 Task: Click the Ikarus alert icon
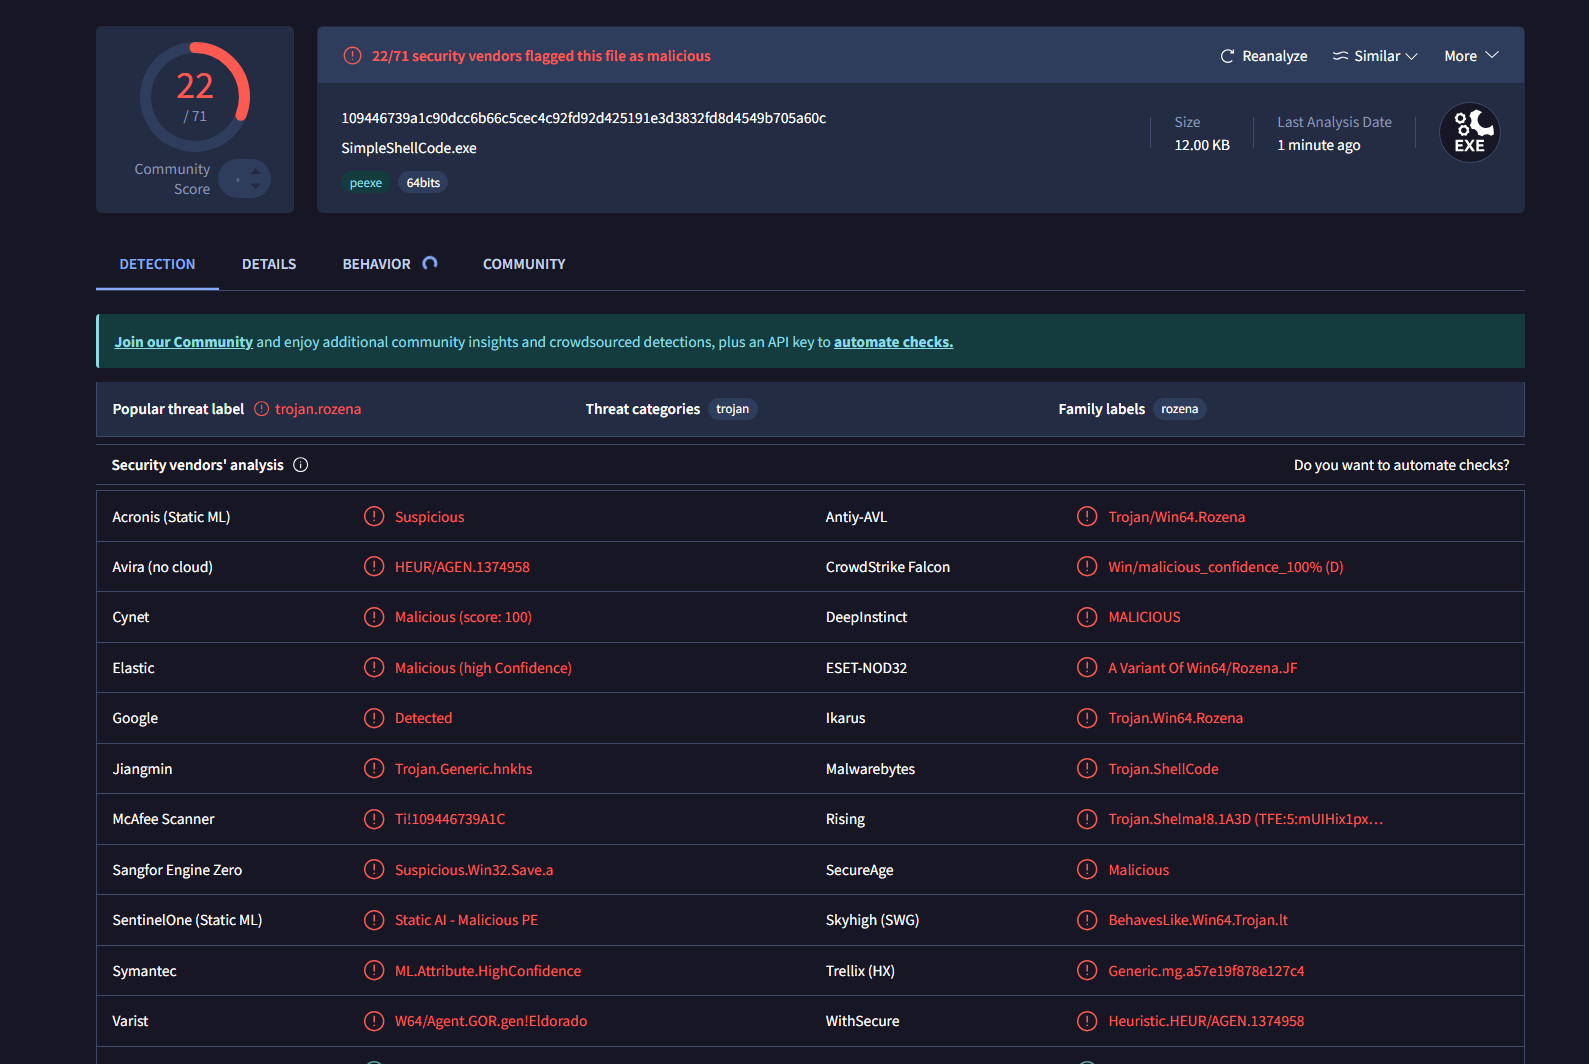[x=1087, y=718]
